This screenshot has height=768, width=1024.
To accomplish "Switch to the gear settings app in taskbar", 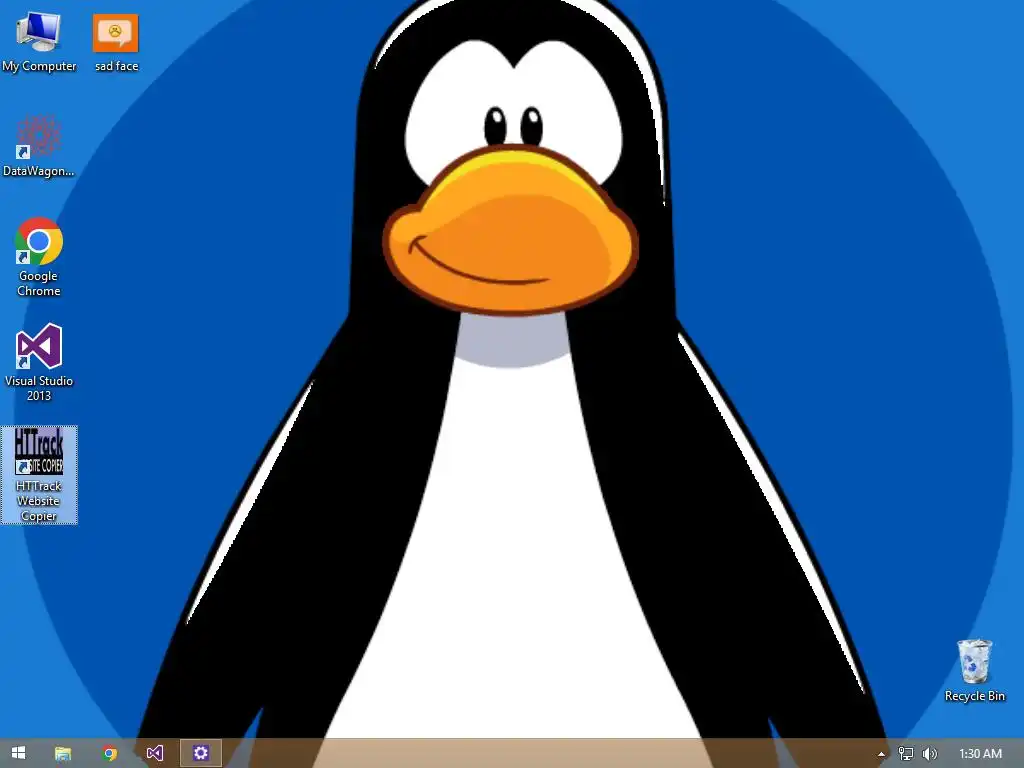I will point(200,753).
